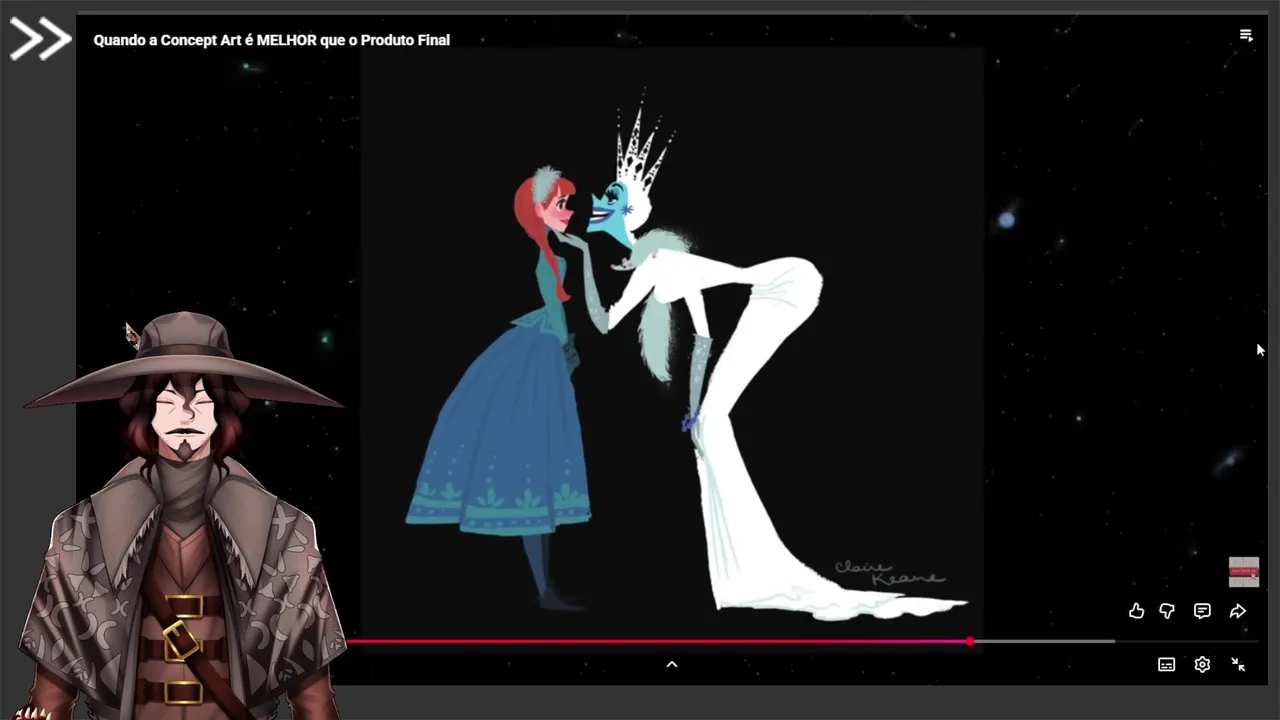Screen dimensions: 1280x720
Task: Expand the more videos chevron
Action: coord(672,664)
